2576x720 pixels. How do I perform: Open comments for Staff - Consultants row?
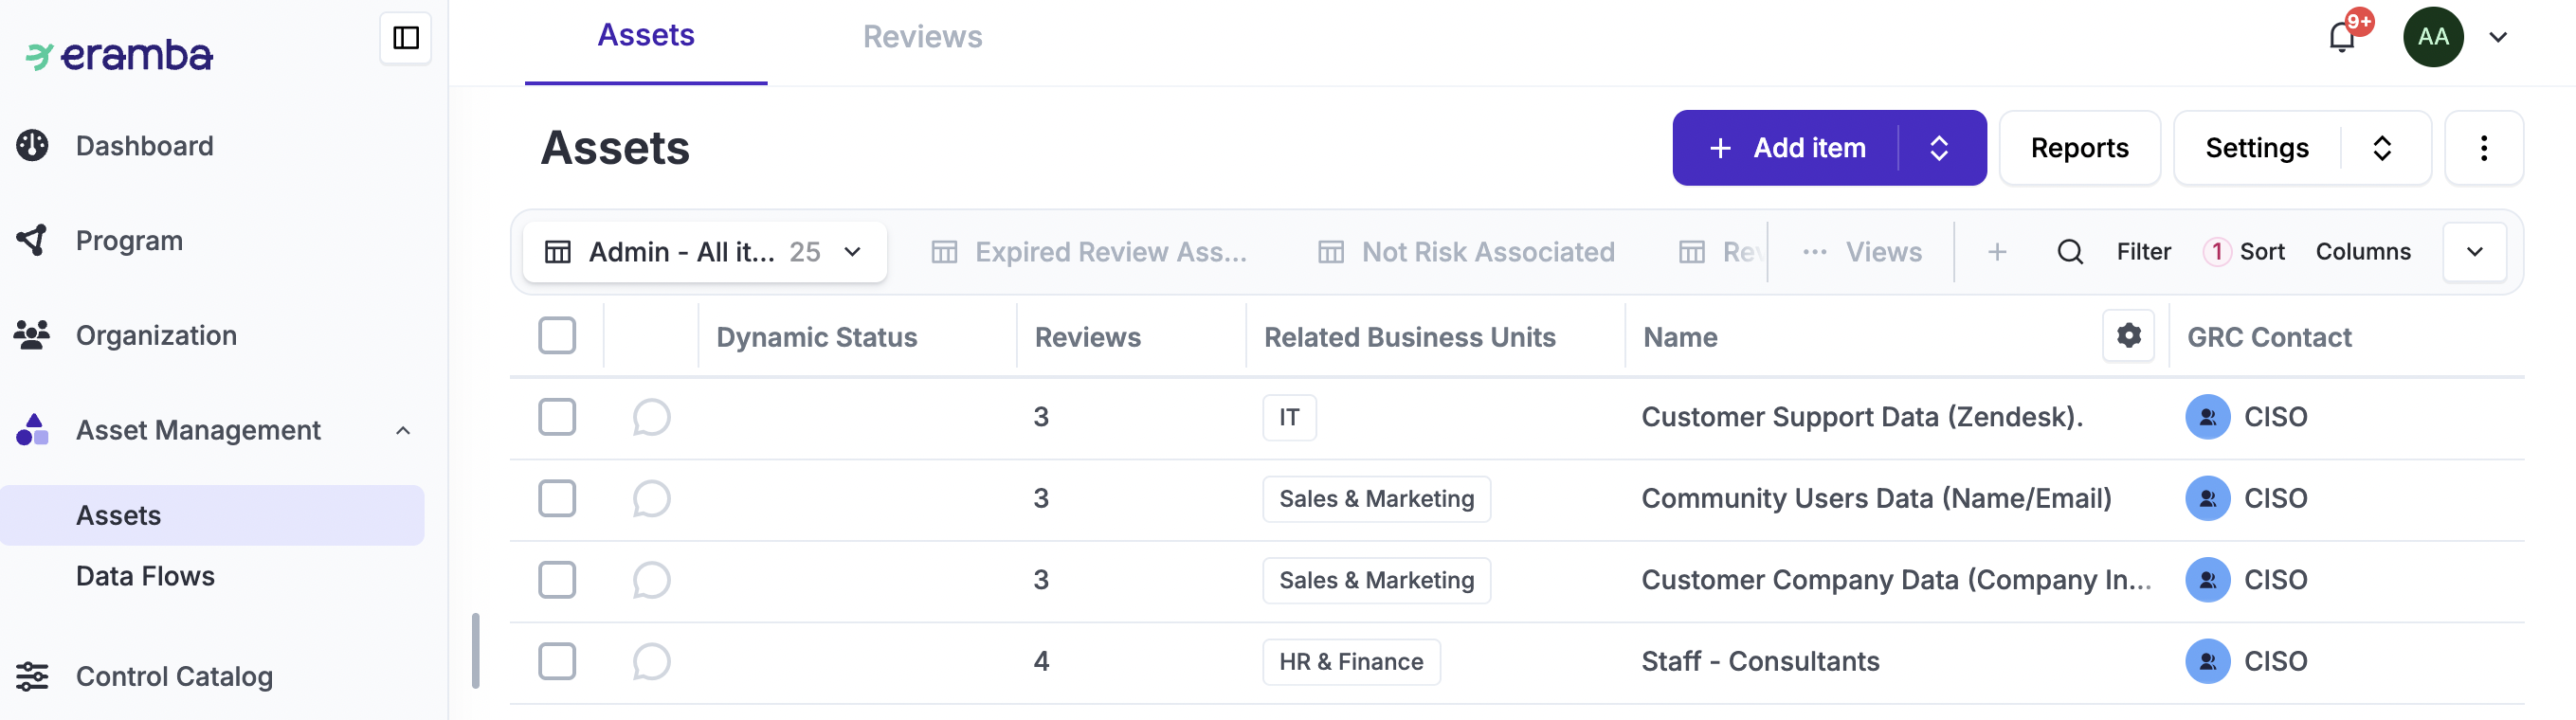click(x=651, y=661)
